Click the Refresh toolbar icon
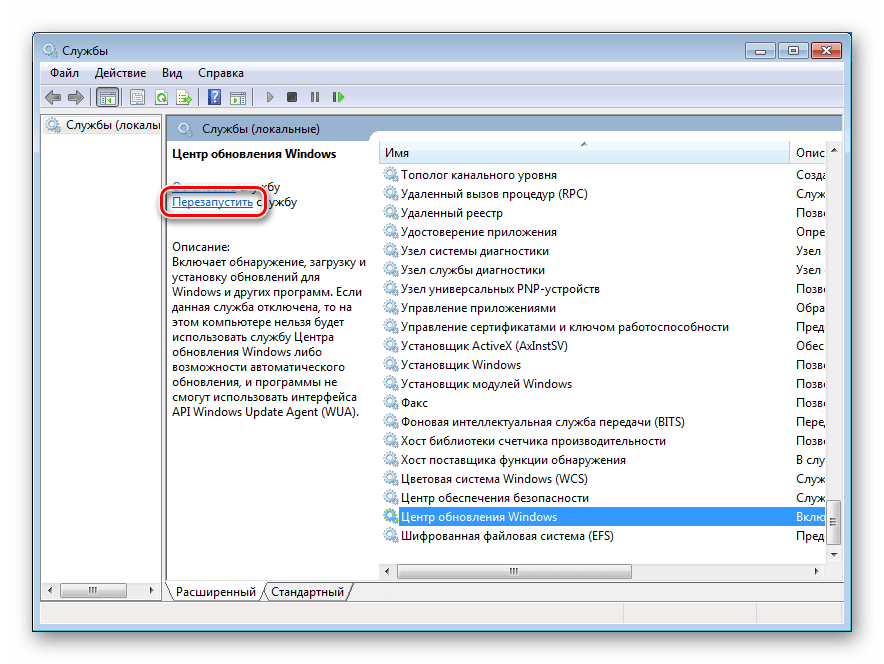This screenshot has height=664, width=884. pyautogui.click(x=161, y=97)
